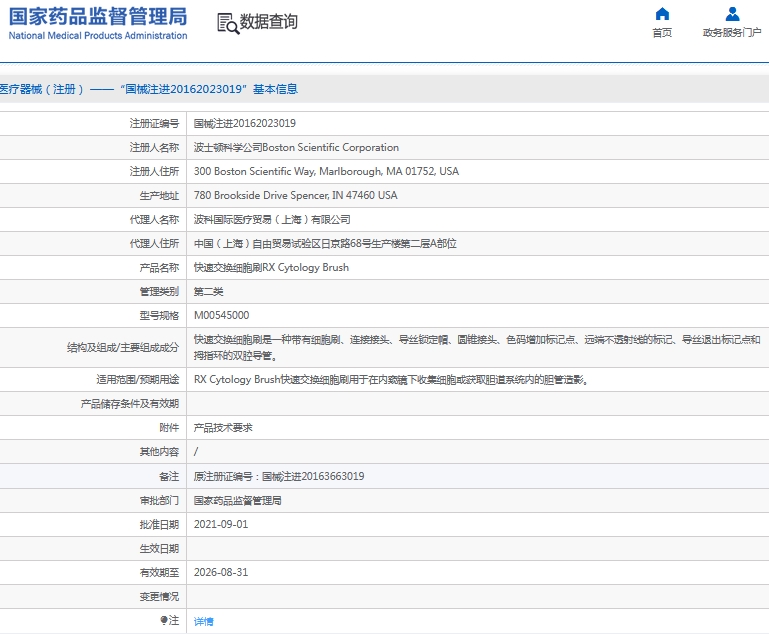Click the 生效日期 row label
The image size is (769, 634).
coord(159,548)
